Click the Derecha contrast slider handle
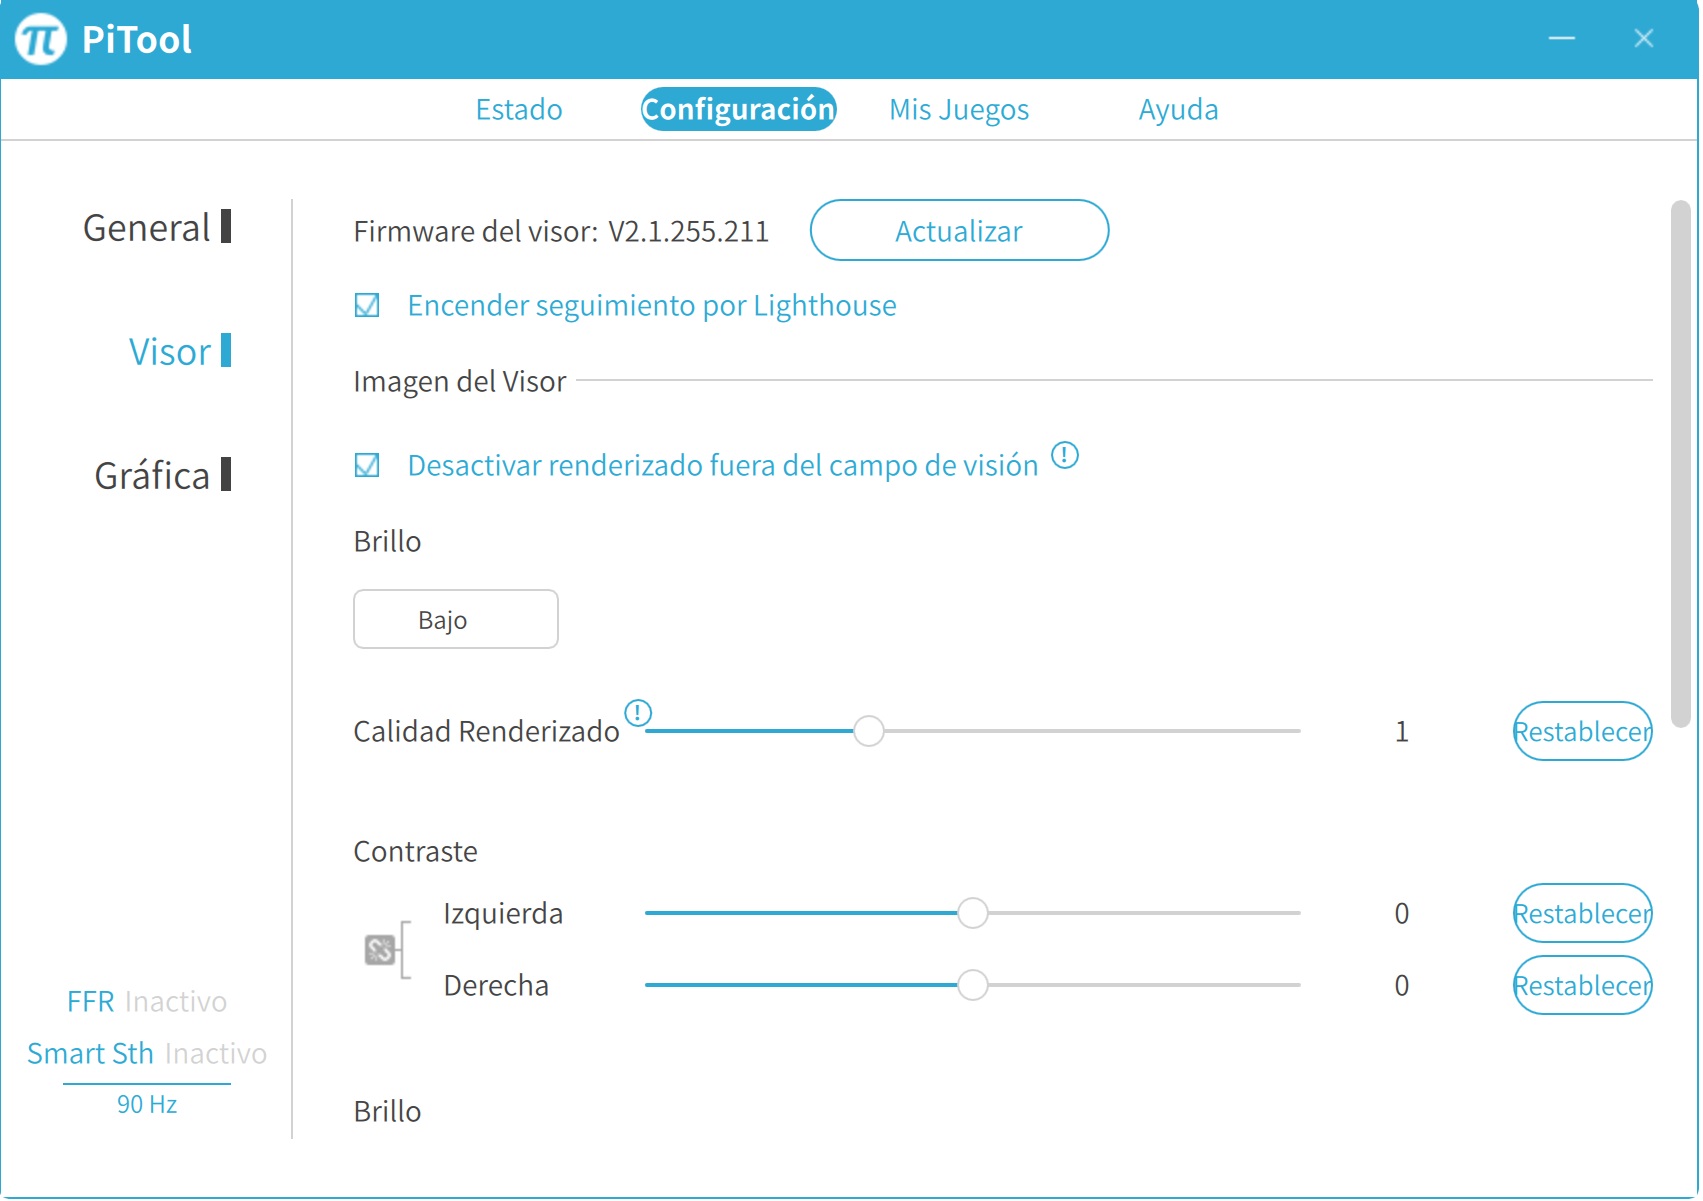The height and width of the screenshot is (1201, 1703). pos(973,985)
